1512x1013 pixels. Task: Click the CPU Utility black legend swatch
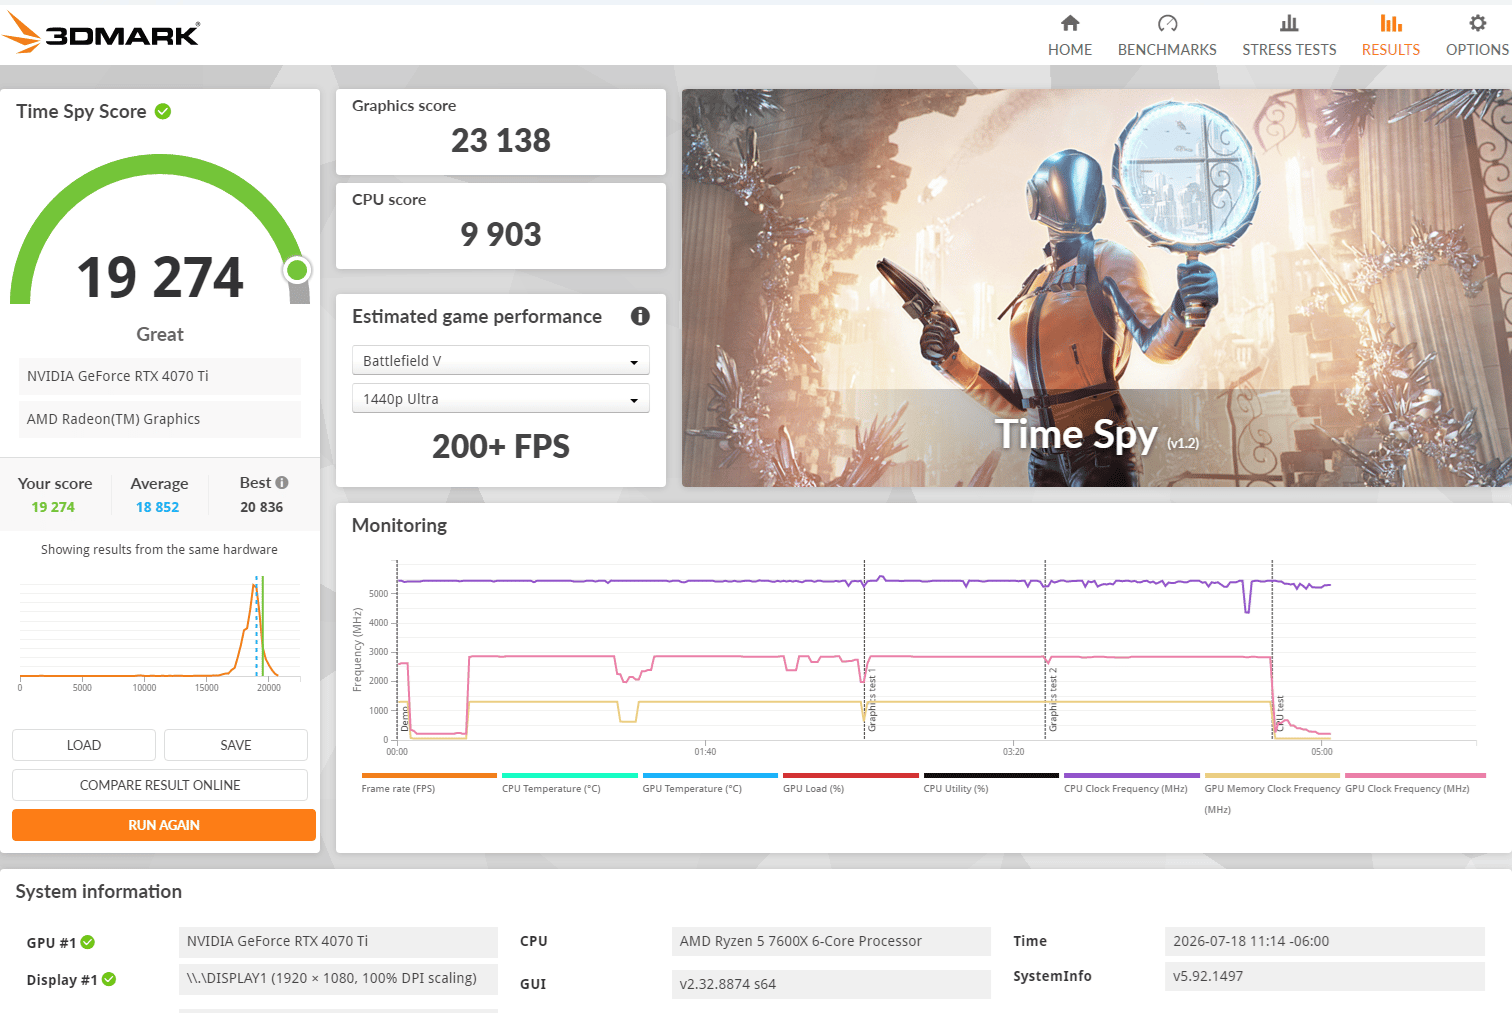pyautogui.click(x=991, y=775)
